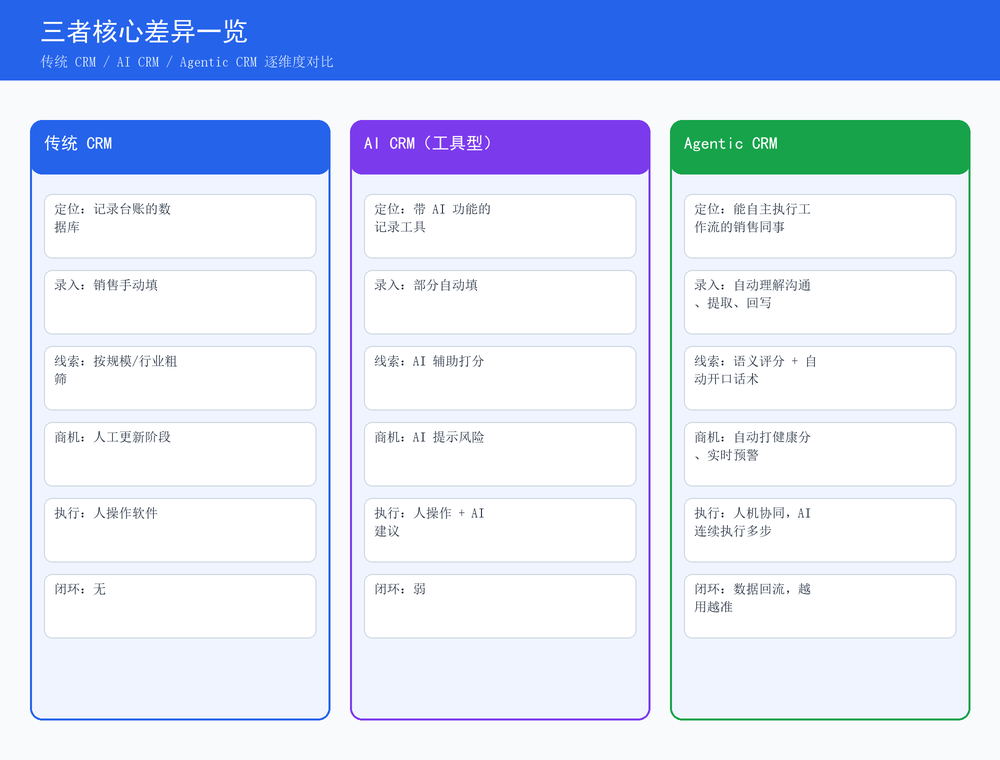Click the 传统 CRM column header
Image resolution: width=1000 pixels, height=760 pixels.
click(x=180, y=147)
